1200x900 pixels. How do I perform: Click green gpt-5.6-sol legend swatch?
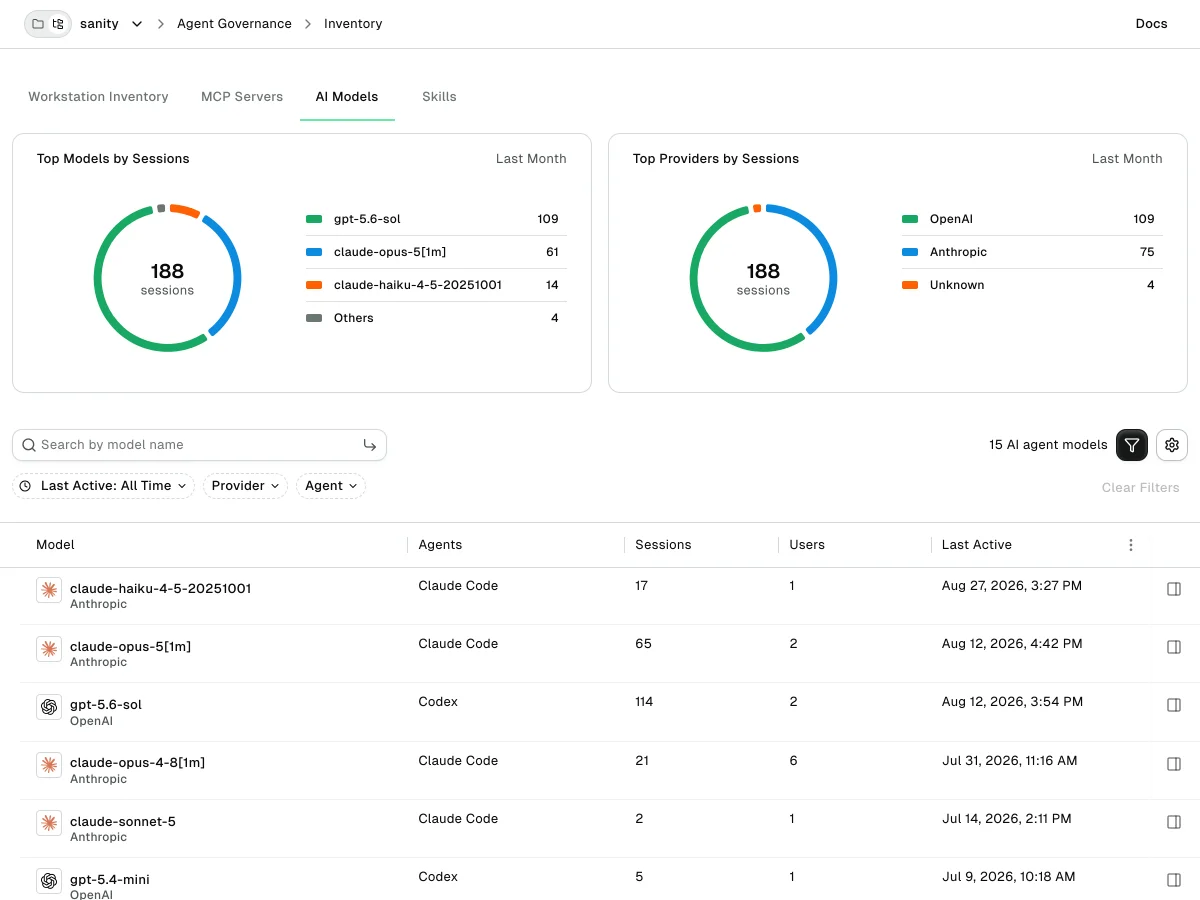314,219
